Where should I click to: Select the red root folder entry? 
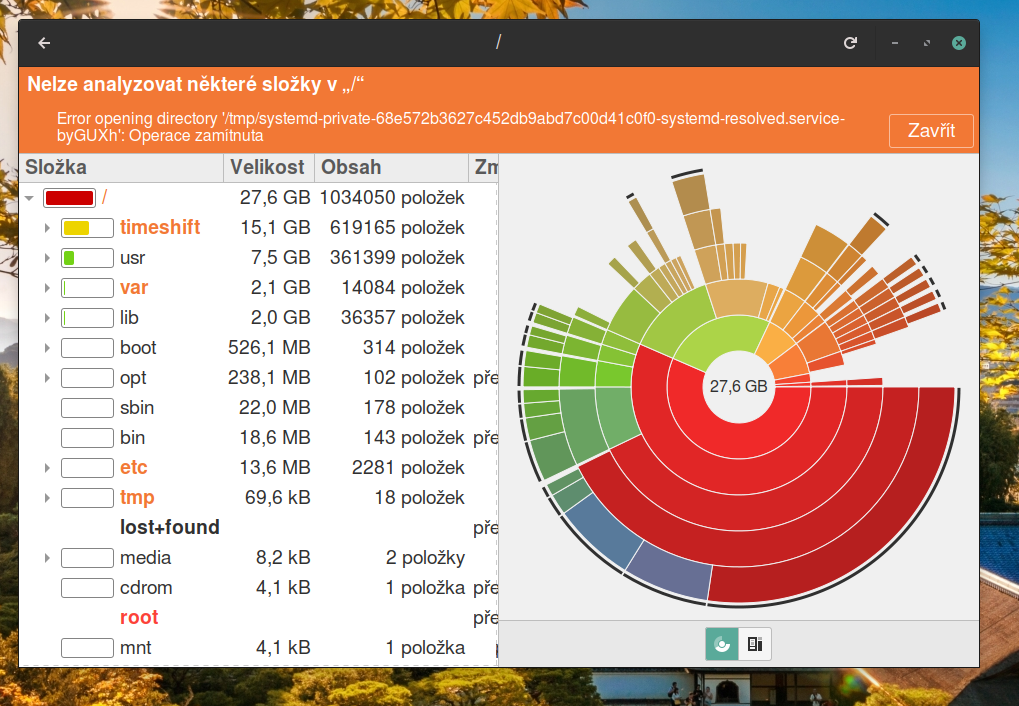tap(139, 617)
